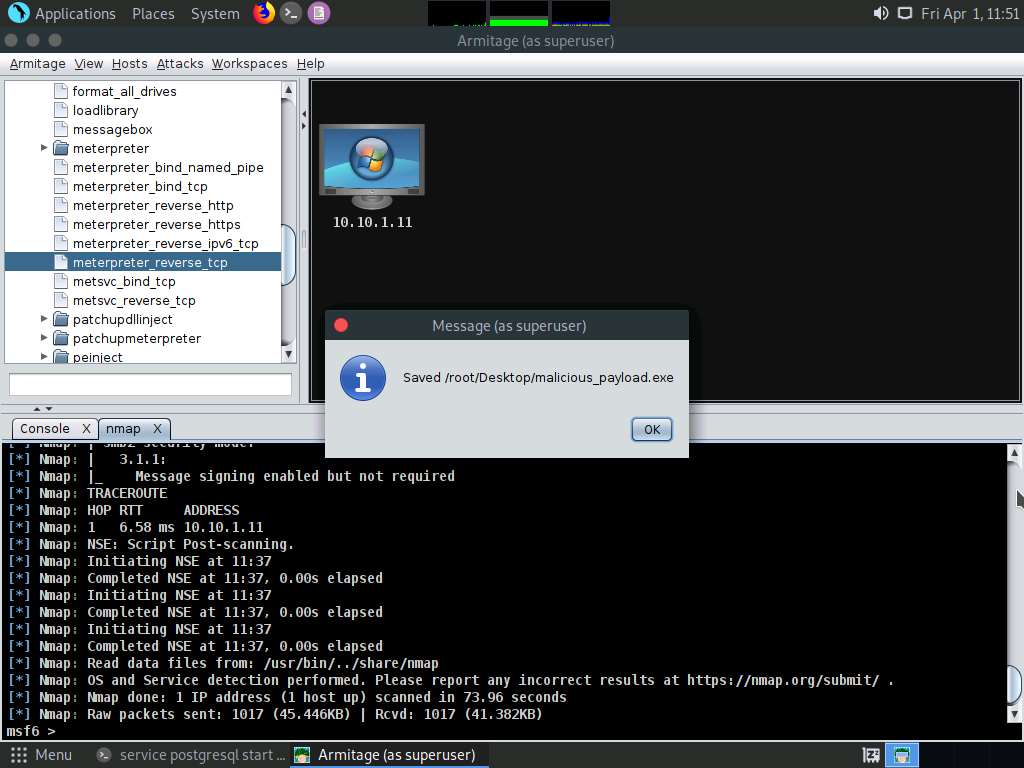Select meterpreter_reverse_https payload
Image resolution: width=1024 pixels, height=768 pixels.
156,224
